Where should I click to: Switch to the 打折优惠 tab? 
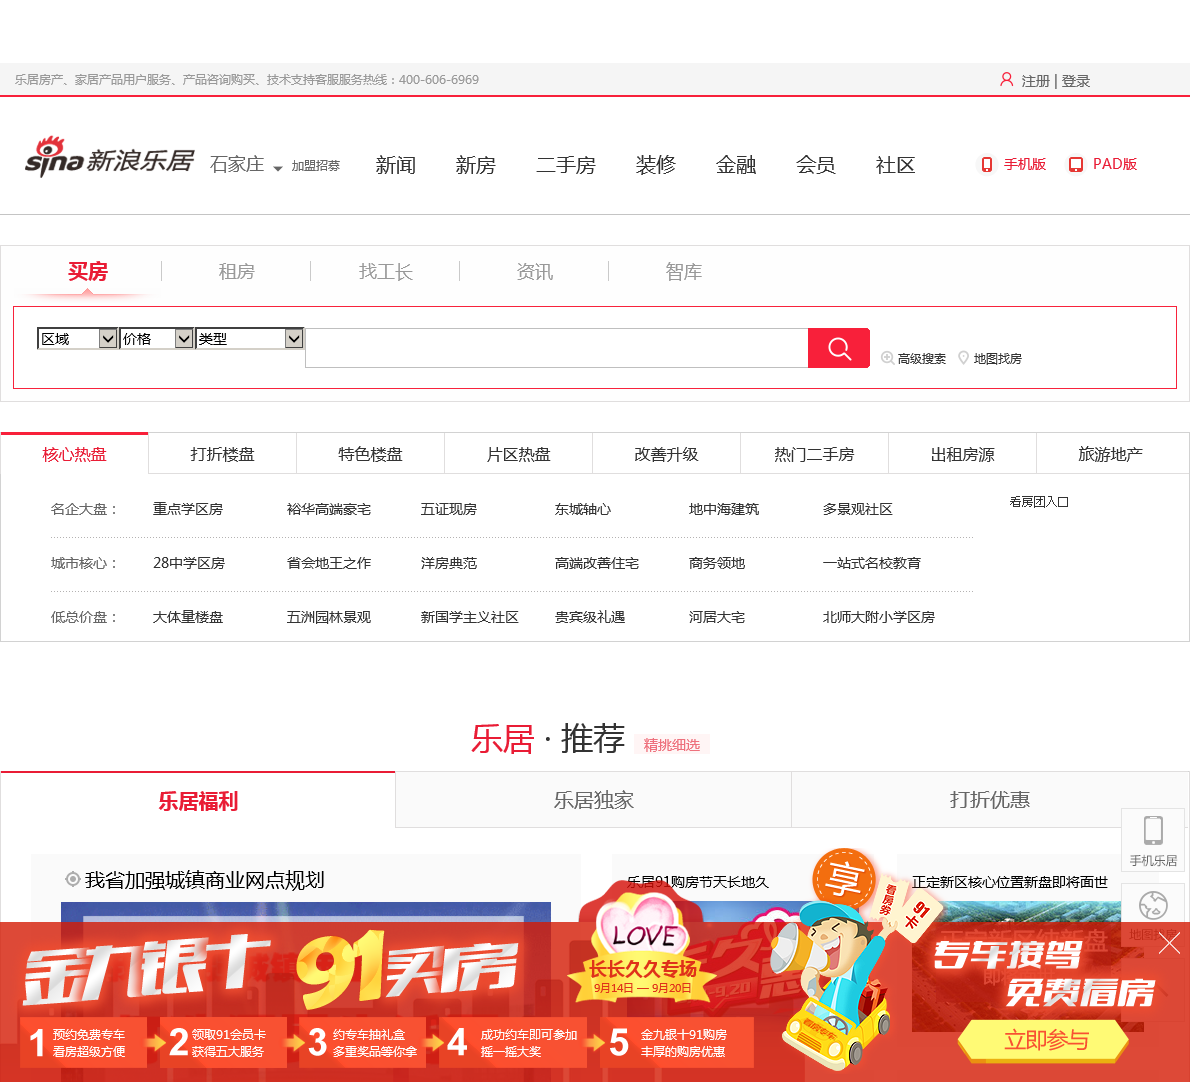990,800
